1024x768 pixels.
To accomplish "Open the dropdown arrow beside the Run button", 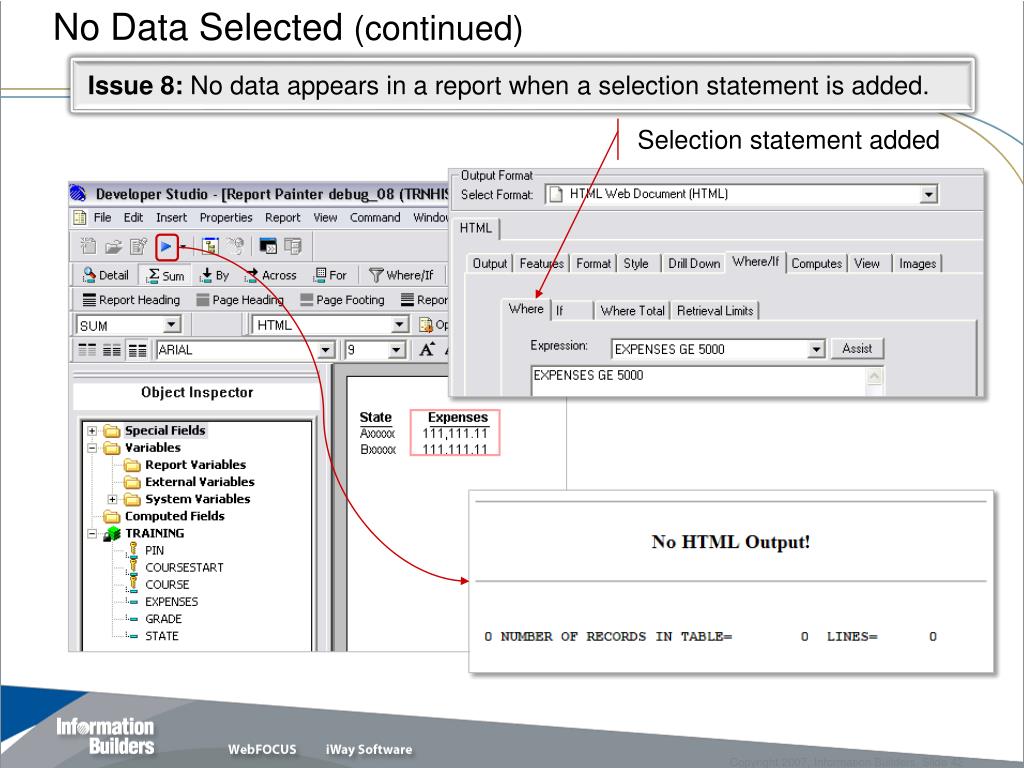I will [x=184, y=247].
